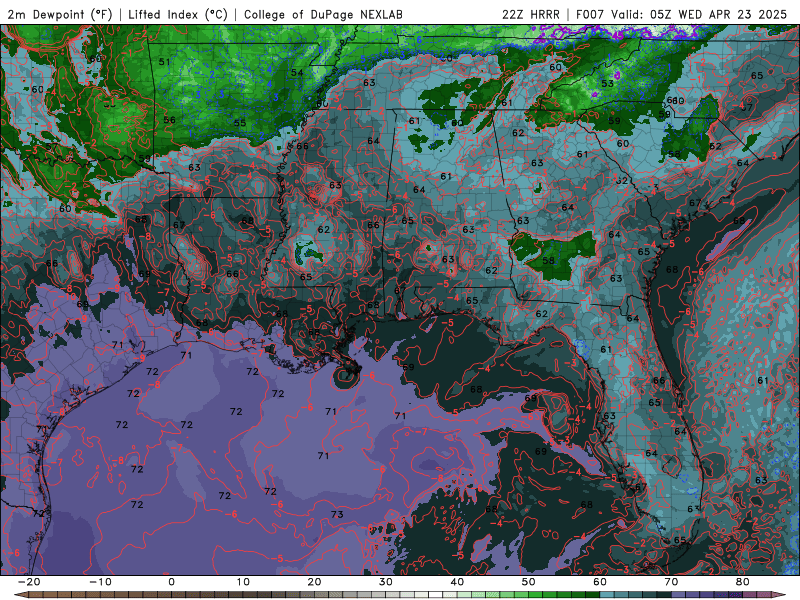
Task: Click the 51 dewpoint value on the map
Action: pos(164,62)
